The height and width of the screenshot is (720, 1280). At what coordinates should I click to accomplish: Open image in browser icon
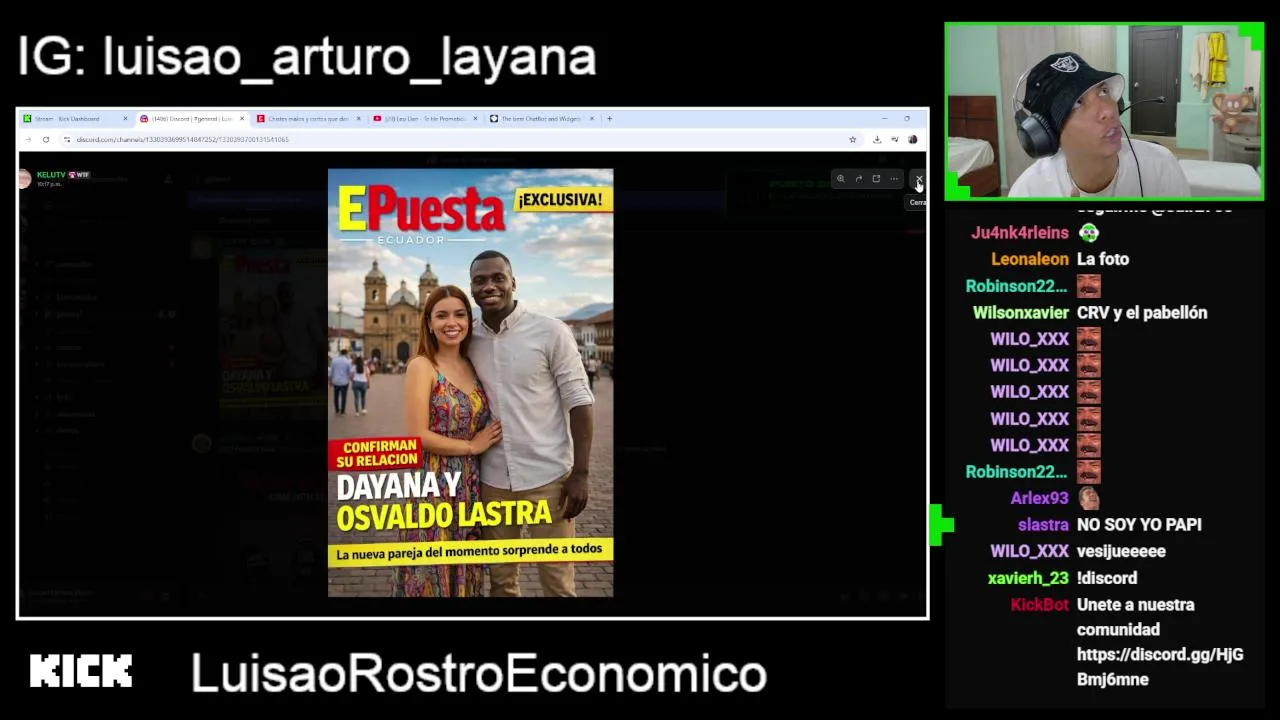coord(876,179)
